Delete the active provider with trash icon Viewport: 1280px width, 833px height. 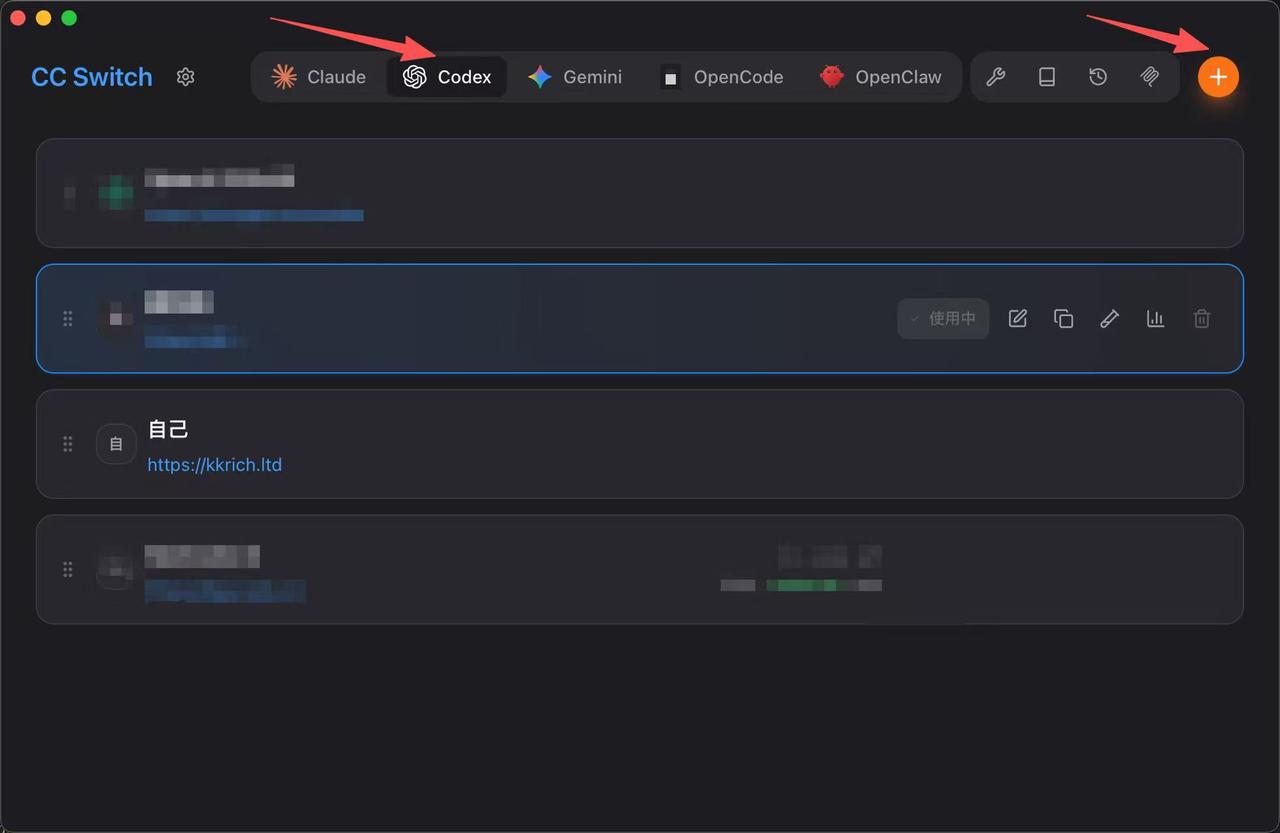pos(1202,318)
